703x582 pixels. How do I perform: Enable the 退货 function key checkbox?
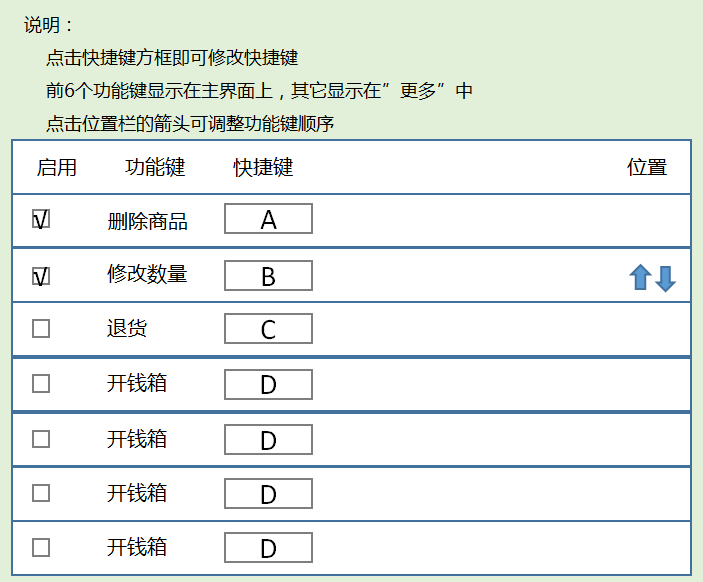41,329
